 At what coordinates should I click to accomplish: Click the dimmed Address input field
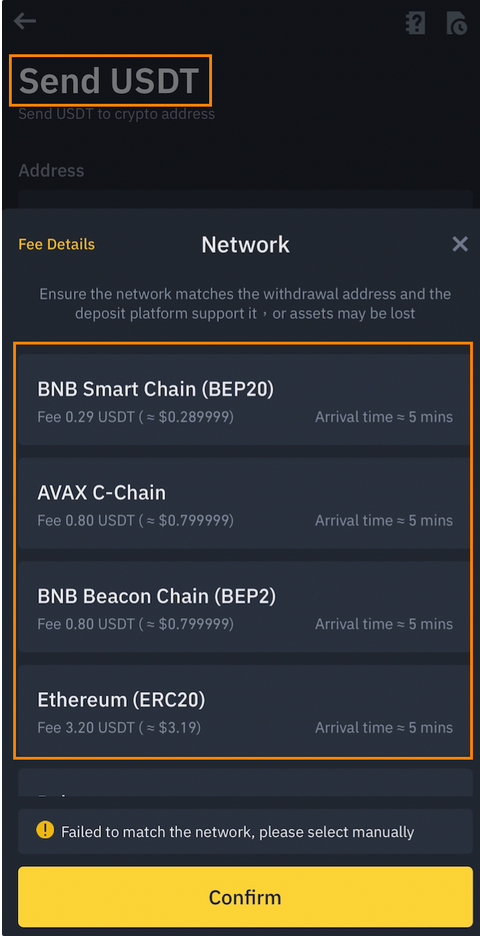pyautogui.click(x=245, y=199)
